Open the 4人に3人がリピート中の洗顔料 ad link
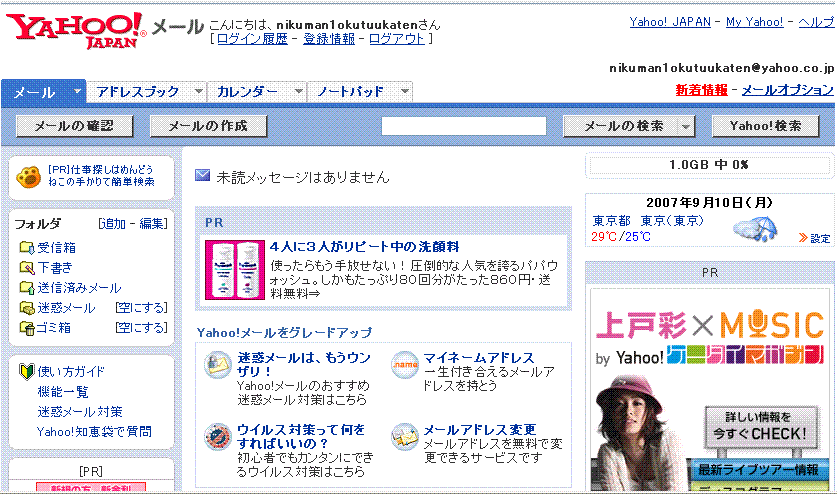This screenshot has width=837, height=494. click(x=365, y=247)
